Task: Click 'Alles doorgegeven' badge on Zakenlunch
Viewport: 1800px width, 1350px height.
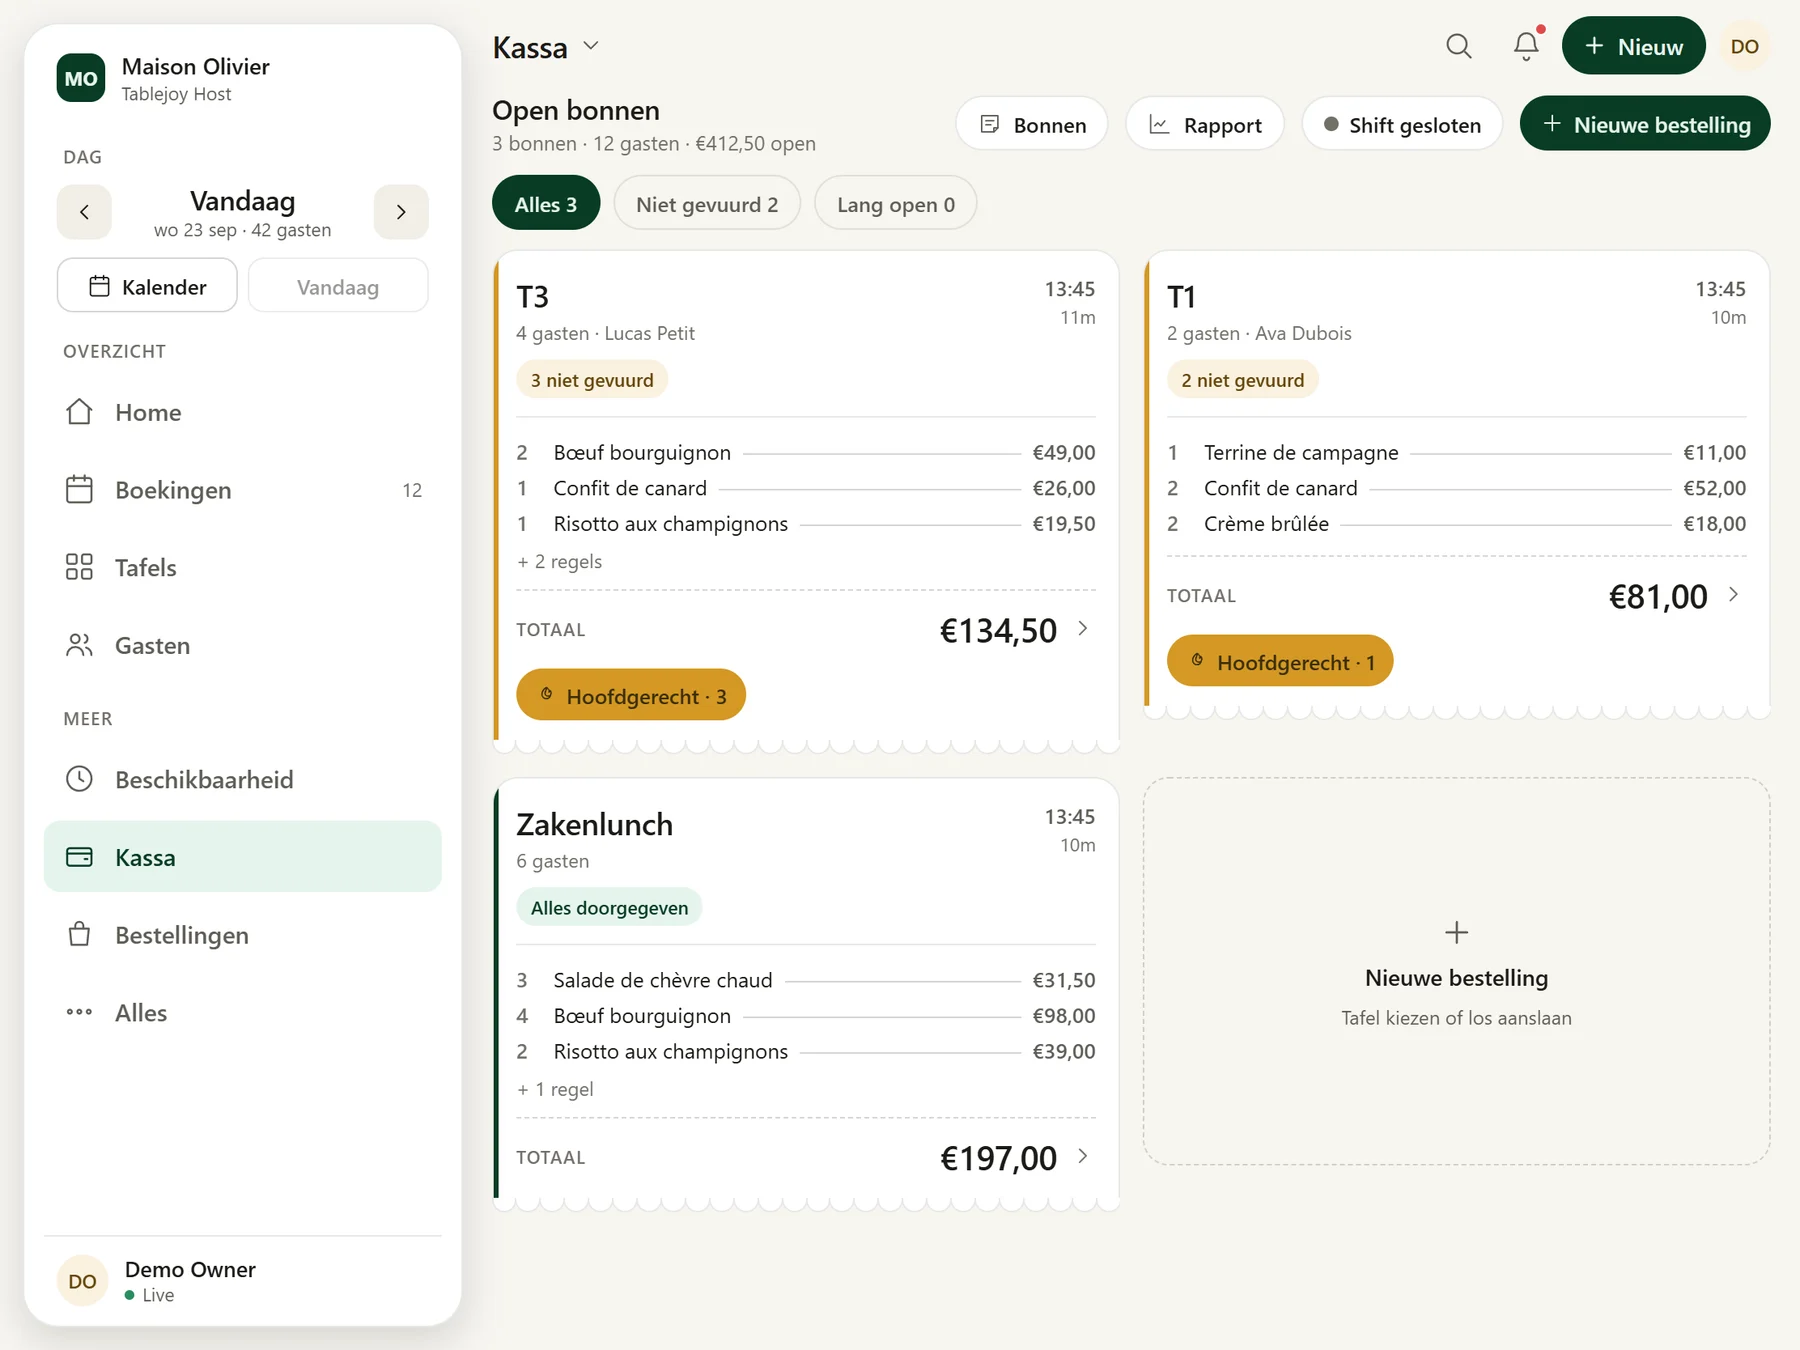Action: [x=609, y=908]
